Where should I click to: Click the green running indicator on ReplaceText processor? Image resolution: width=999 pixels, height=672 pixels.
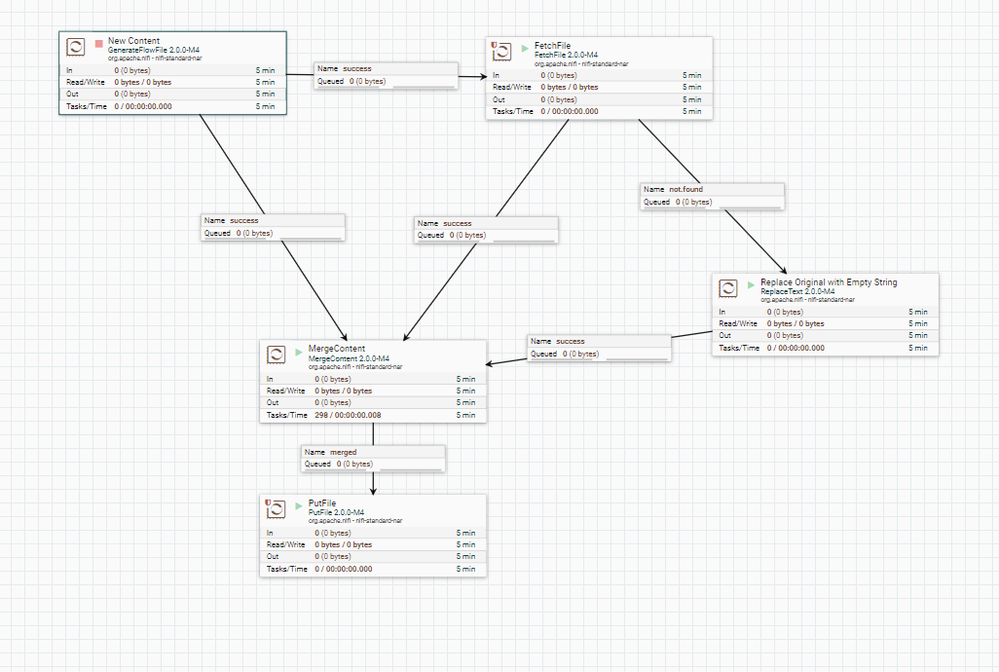[x=751, y=285]
